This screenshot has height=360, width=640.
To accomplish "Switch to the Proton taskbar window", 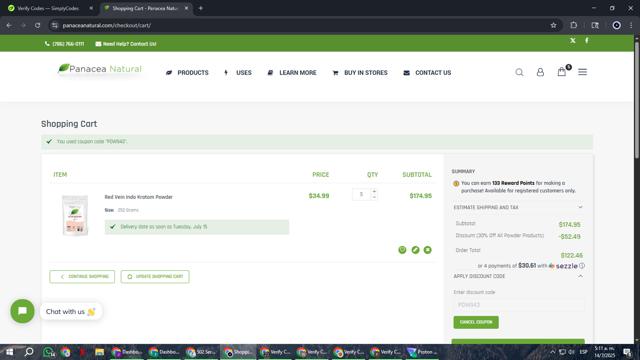I will coord(423,352).
